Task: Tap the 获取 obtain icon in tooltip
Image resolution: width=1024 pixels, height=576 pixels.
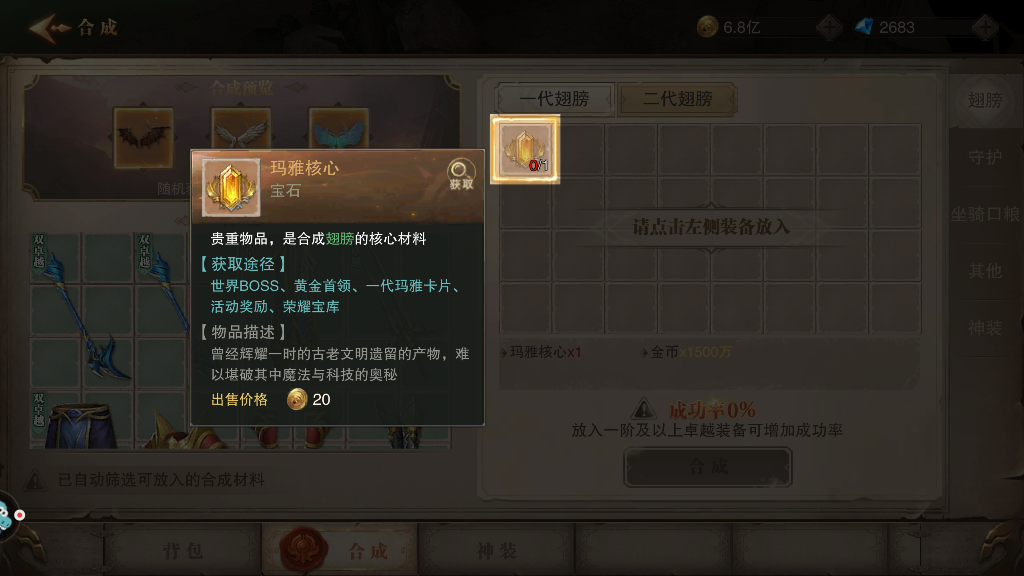Action: [x=460, y=174]
